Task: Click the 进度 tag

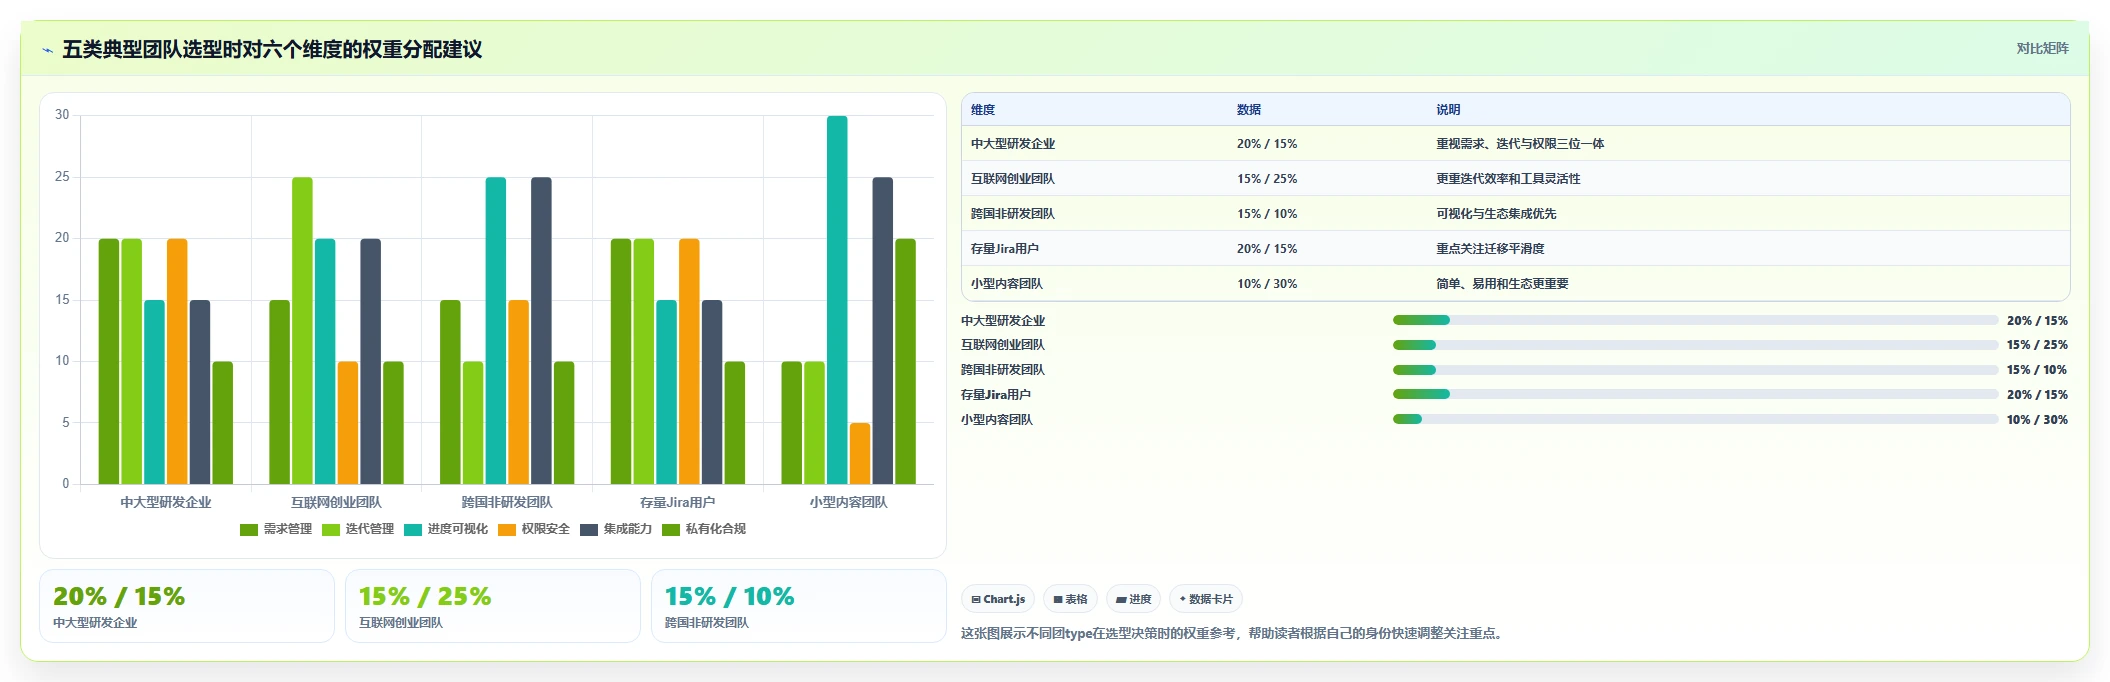Action: (1133, 599)
